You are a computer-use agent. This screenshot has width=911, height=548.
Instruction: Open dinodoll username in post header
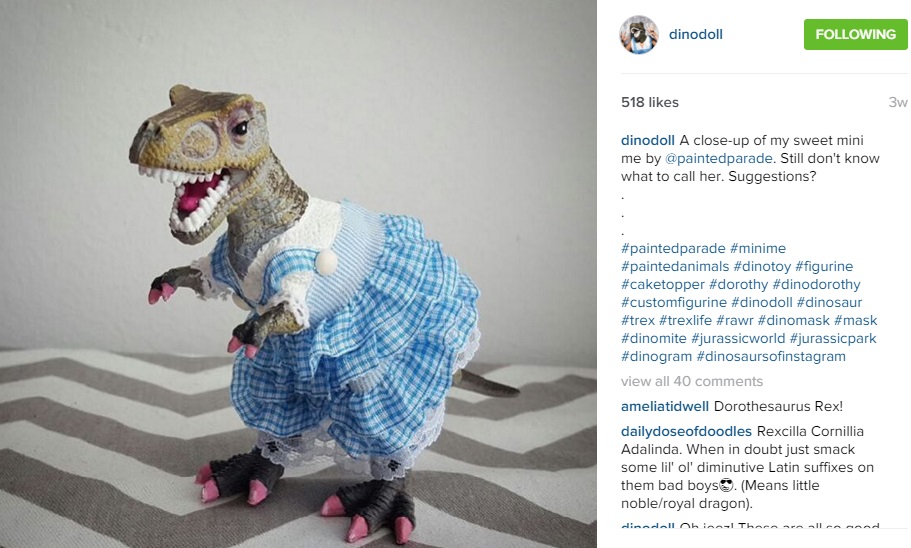(x=695, y=34)
